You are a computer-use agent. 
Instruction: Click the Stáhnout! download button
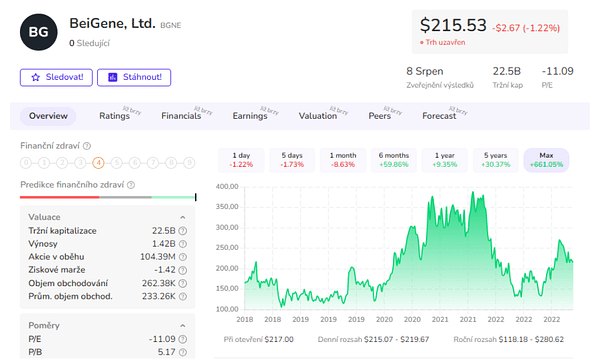pos(134,77)
